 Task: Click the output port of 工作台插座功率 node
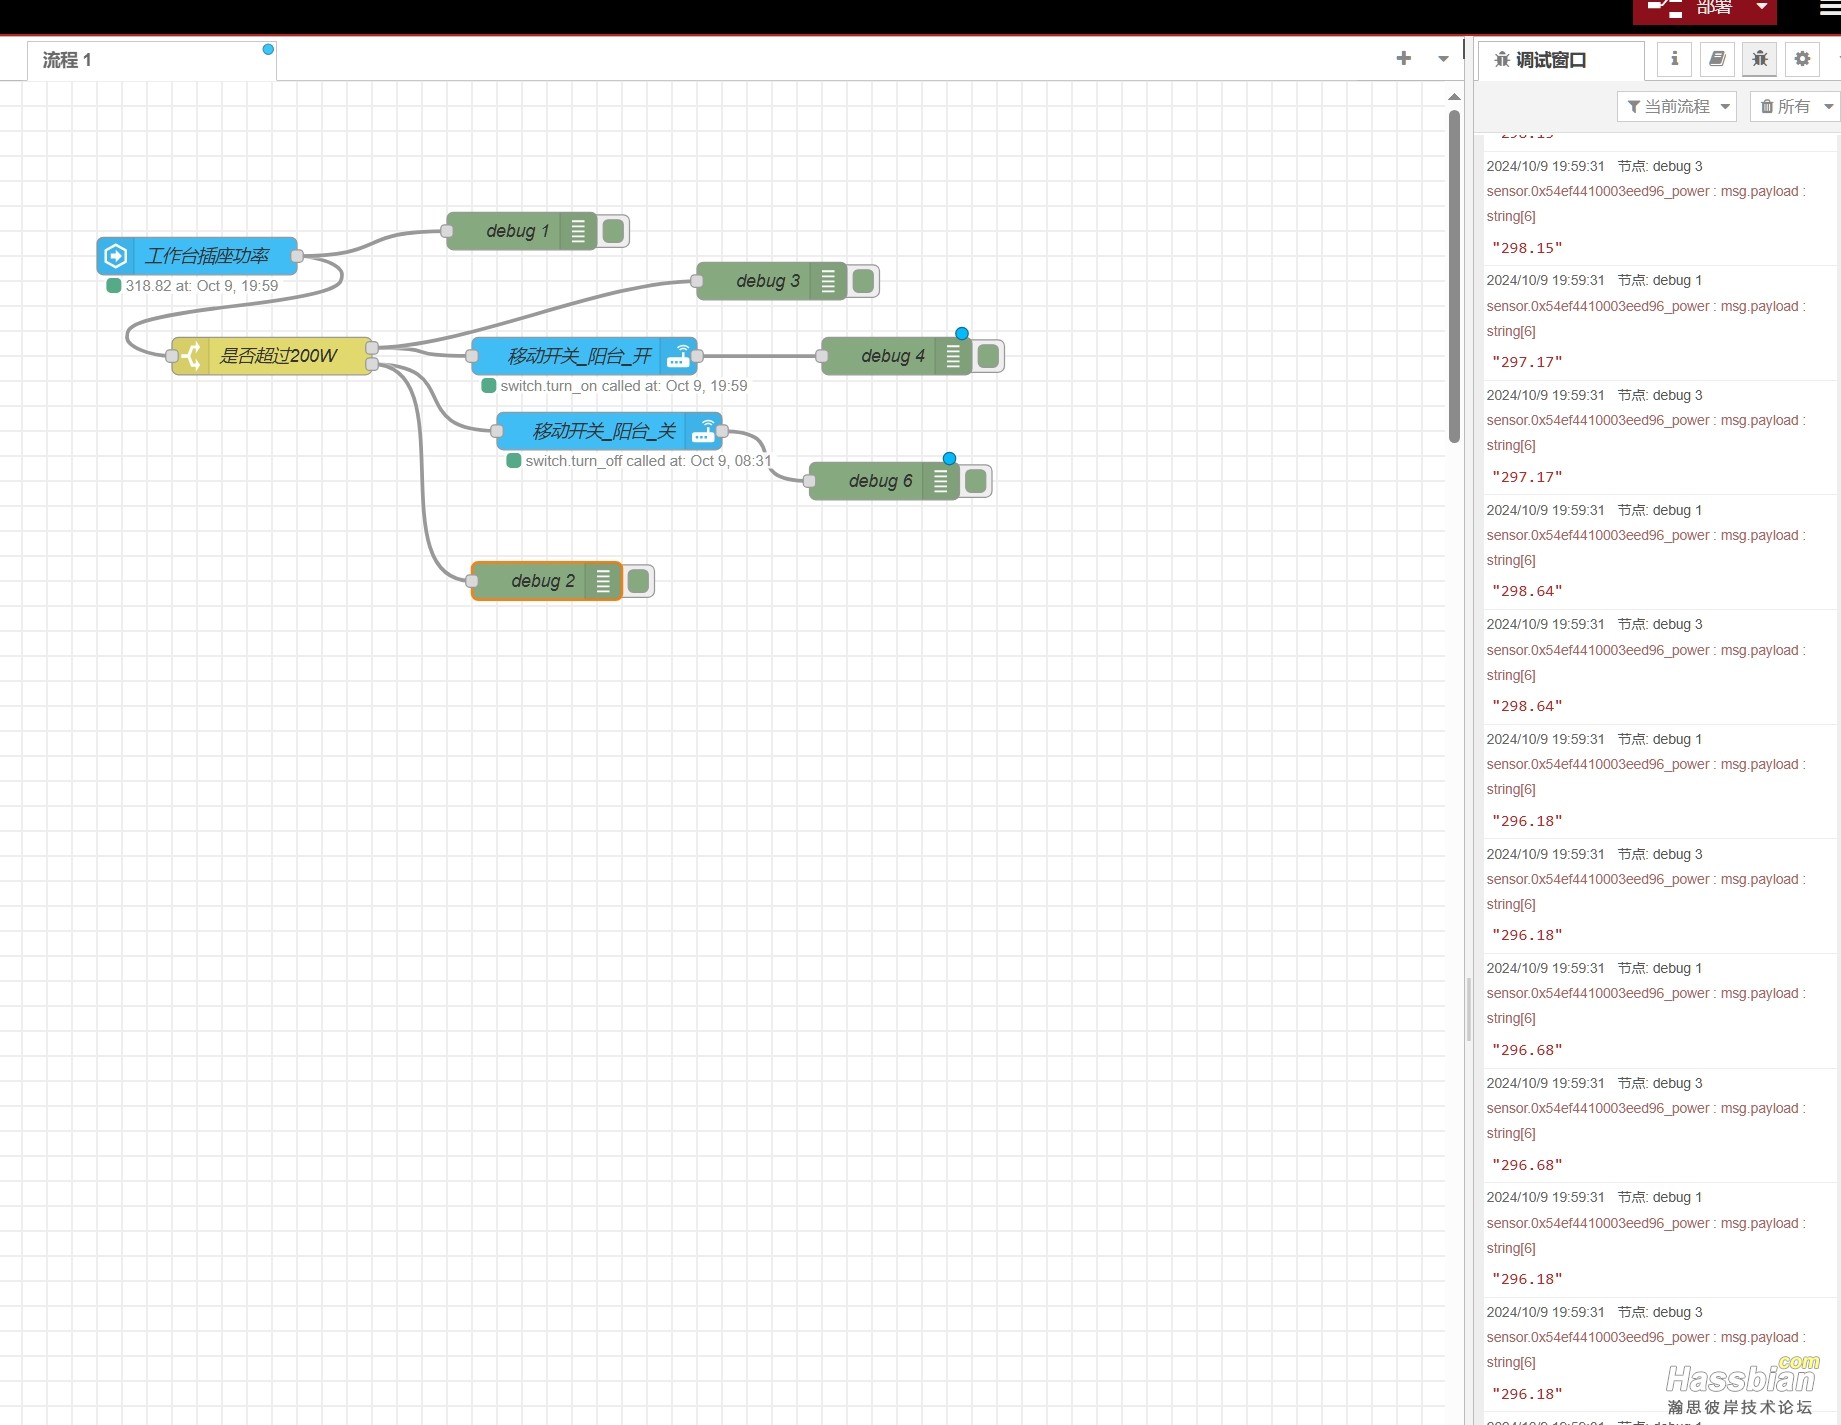297,256
